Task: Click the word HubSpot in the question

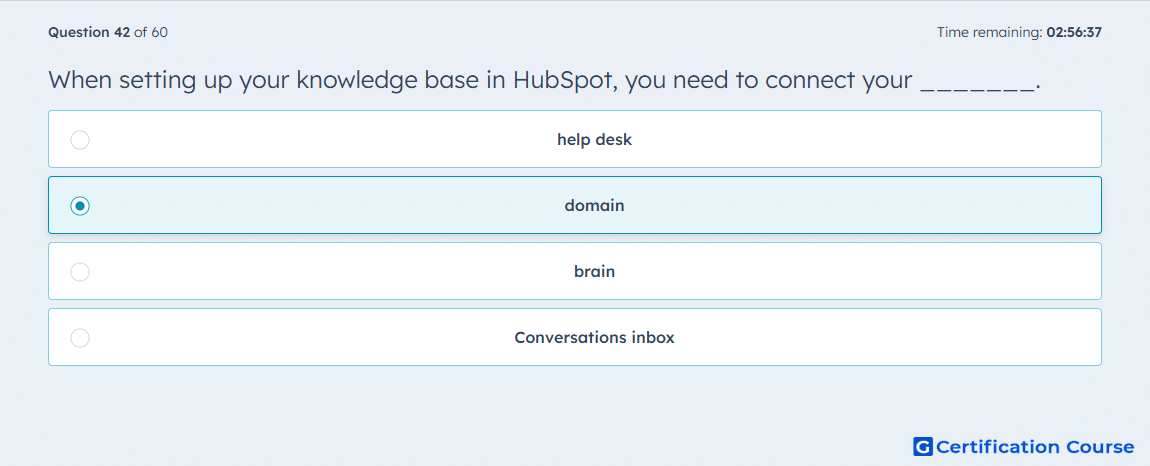Action: click(560, 79)
